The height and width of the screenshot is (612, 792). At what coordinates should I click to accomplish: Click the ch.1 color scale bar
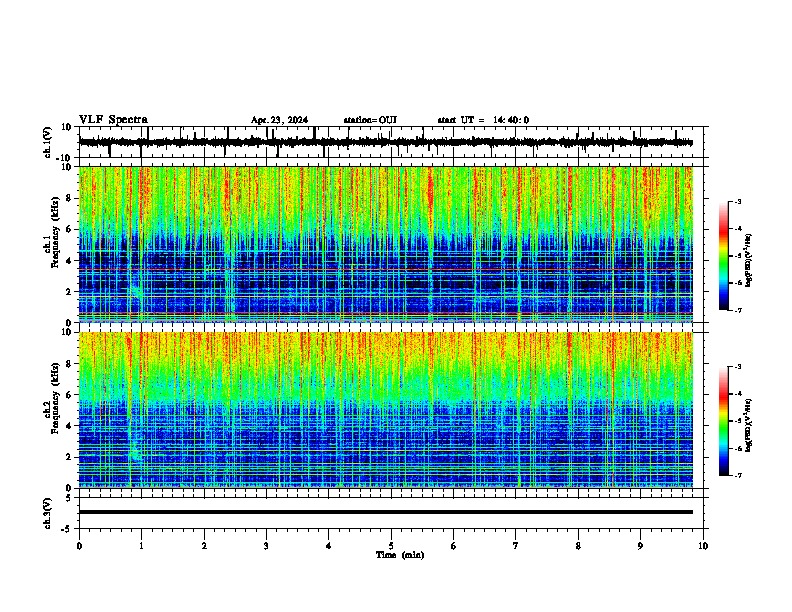pyautogui.click(x=724, y=256)
